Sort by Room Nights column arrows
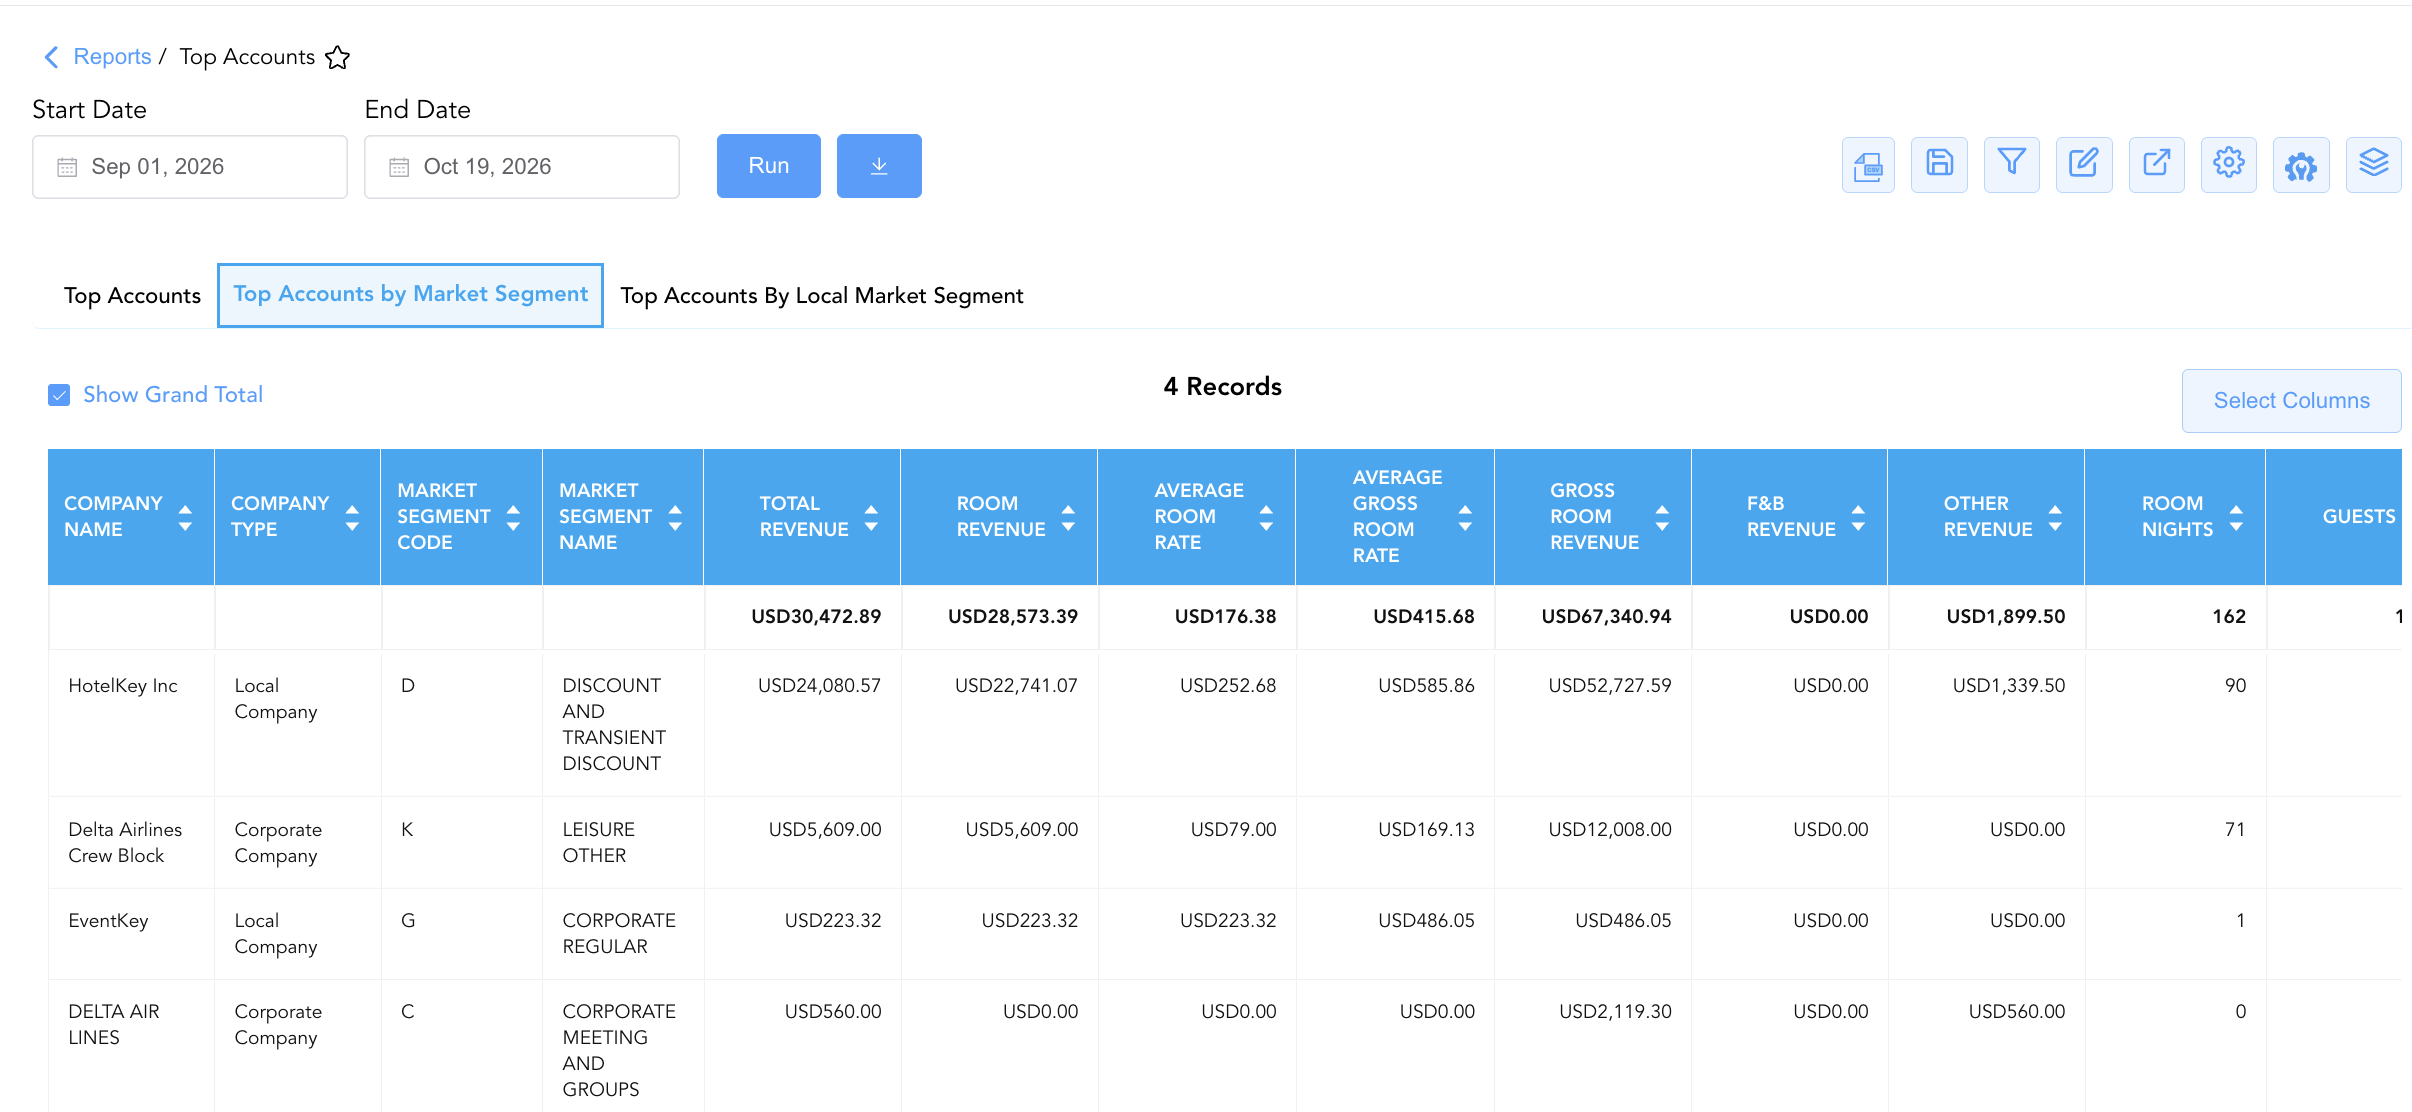 pos(2236,517)
